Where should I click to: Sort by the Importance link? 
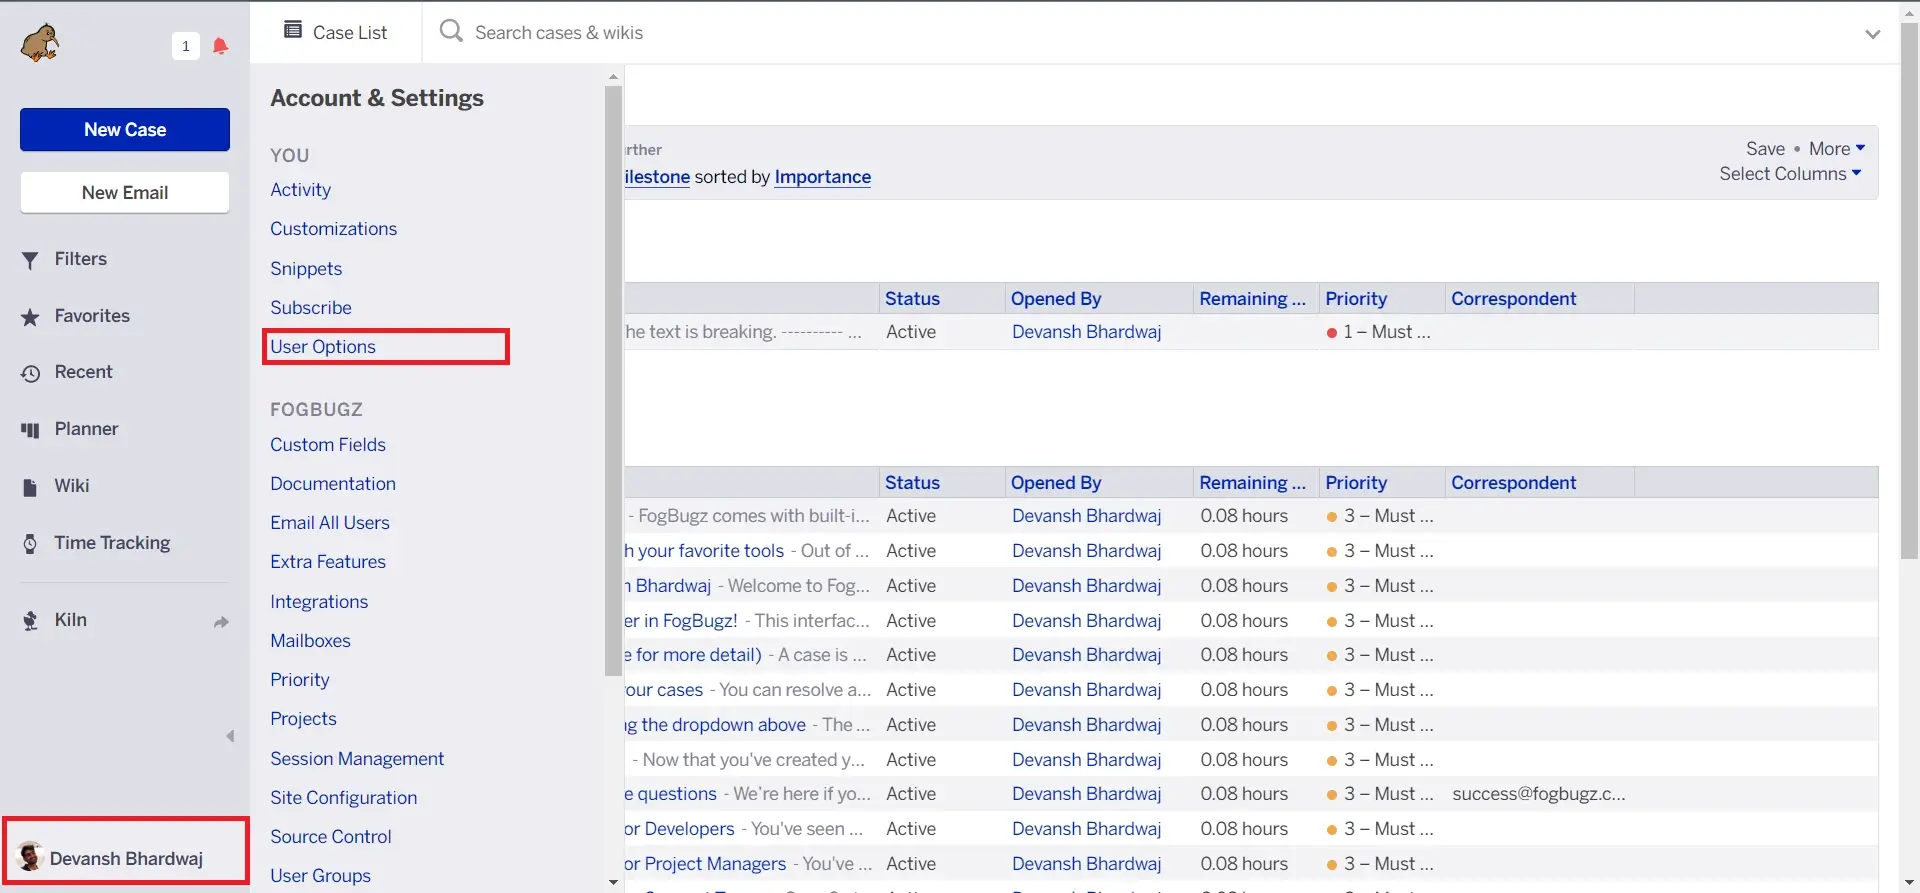pos(822,177)
